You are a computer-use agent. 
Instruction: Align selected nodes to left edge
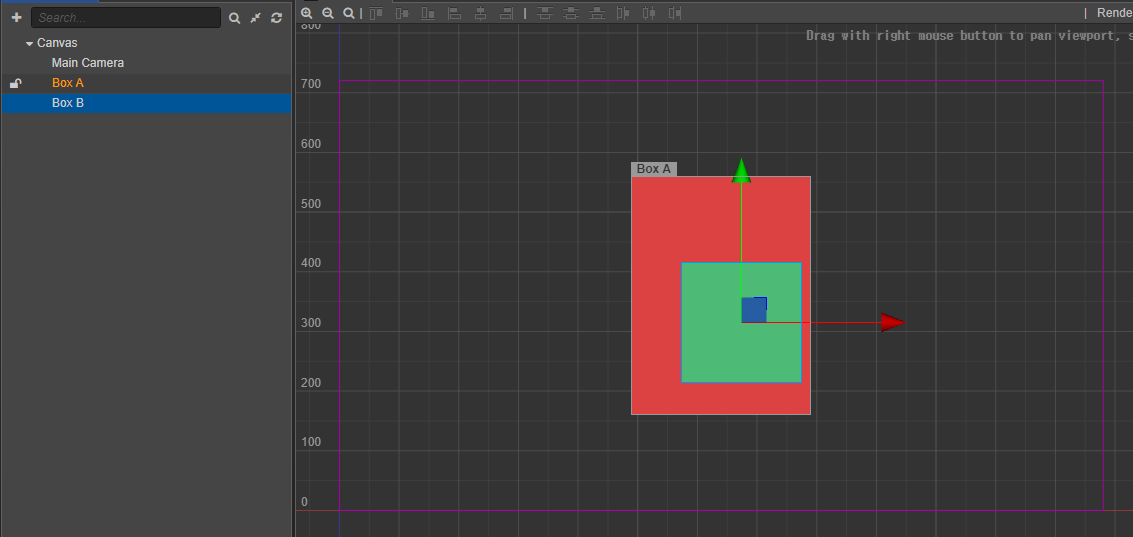click(454, 13)
